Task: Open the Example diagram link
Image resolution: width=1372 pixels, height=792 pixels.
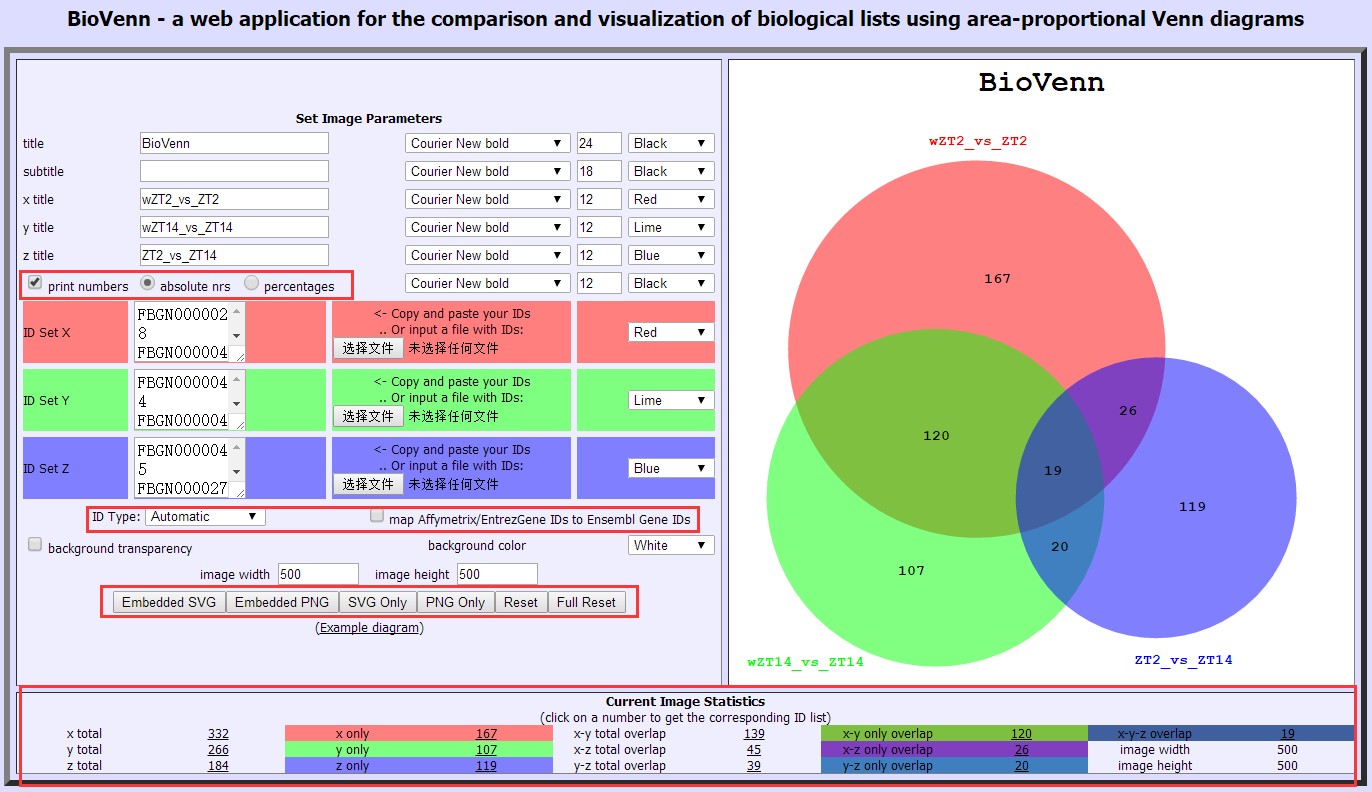Action: 370,628
